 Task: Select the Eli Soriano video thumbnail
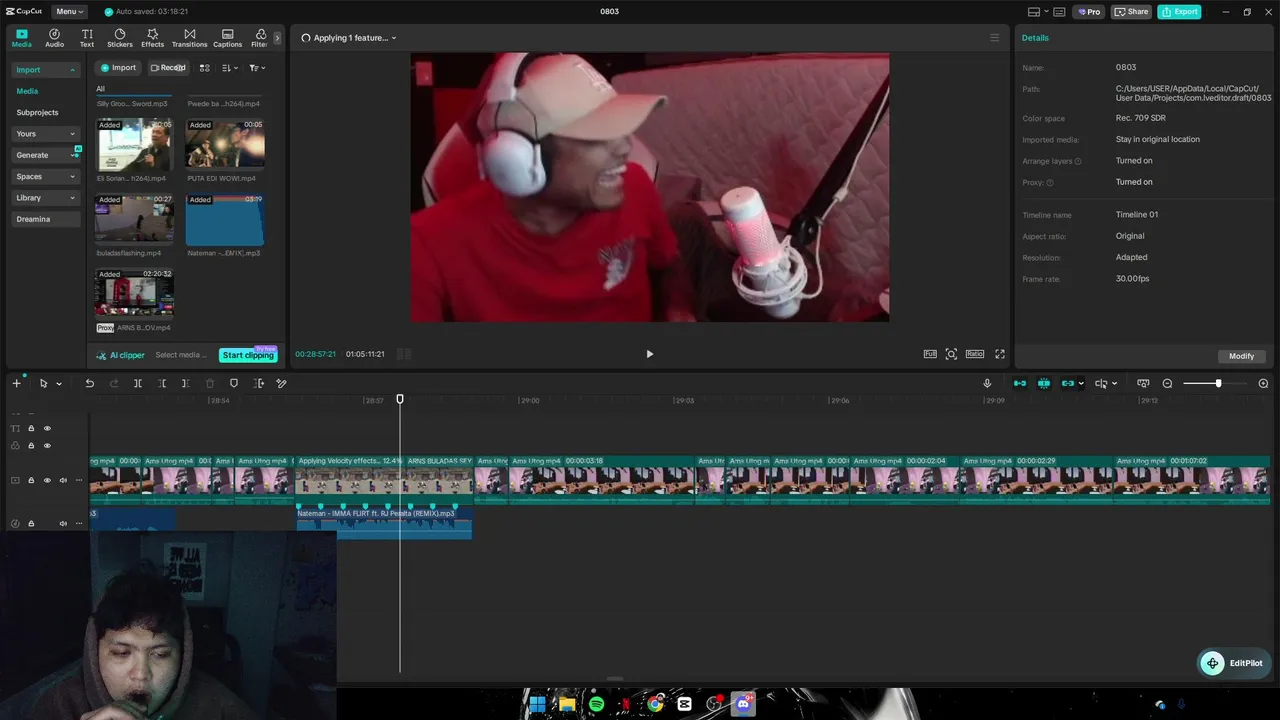134,144
